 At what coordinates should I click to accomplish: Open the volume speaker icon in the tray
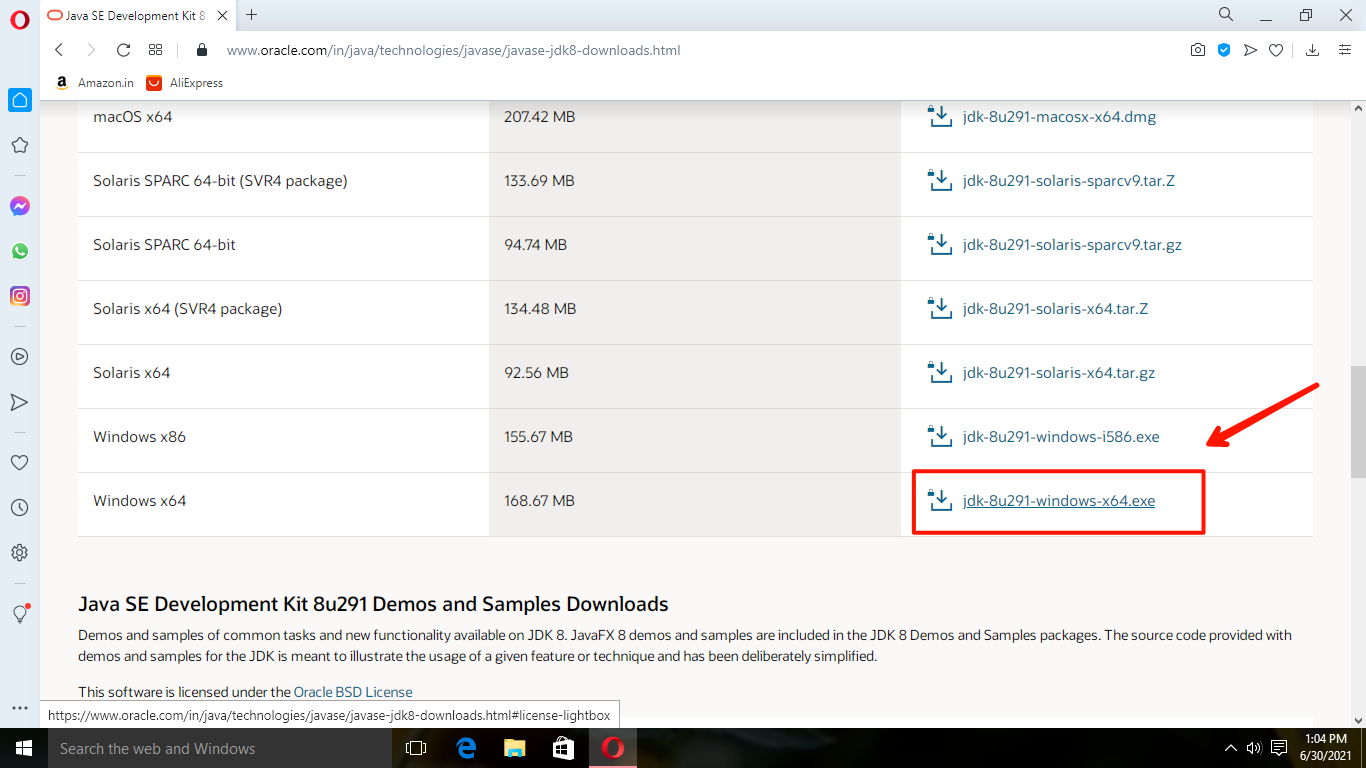point(1254,748)
